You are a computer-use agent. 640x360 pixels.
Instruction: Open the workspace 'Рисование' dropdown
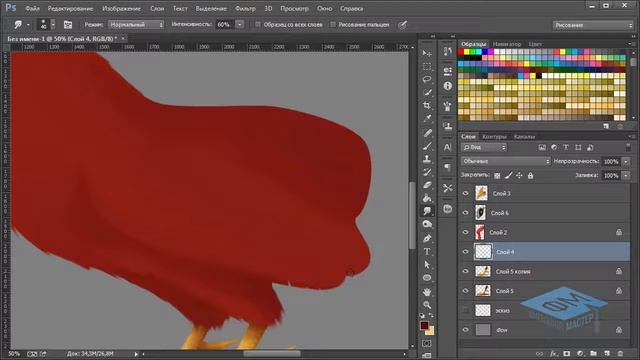[593, 25]
